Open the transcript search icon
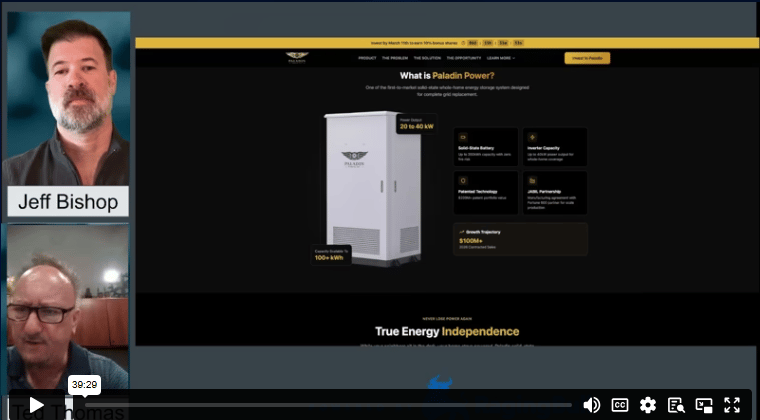Image resolution: width=760 pixels, height=420 pixels. tap(676, 405)
